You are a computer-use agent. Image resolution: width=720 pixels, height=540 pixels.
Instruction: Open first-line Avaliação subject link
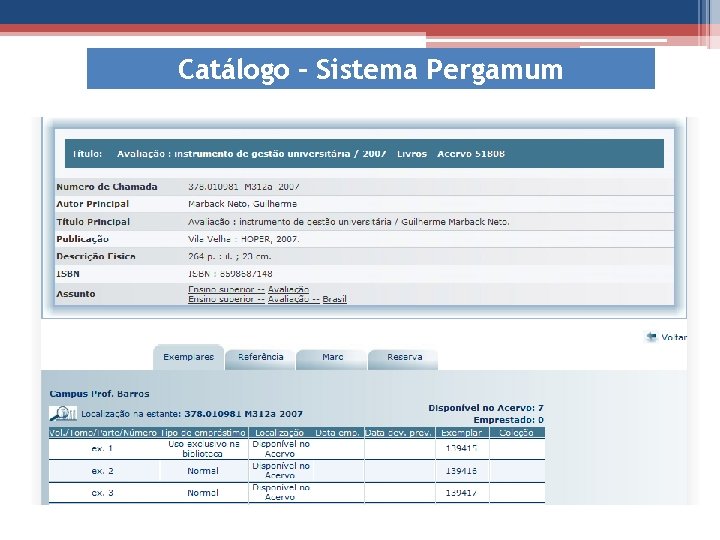pos(288,289)
